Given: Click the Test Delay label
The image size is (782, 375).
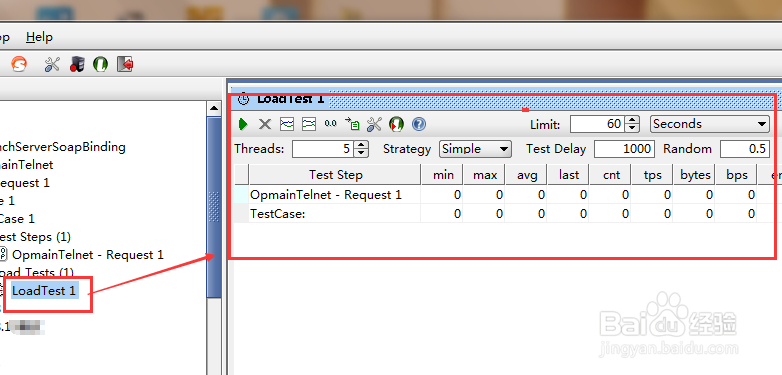Looking at the screenshot, I should coord(556,149).
